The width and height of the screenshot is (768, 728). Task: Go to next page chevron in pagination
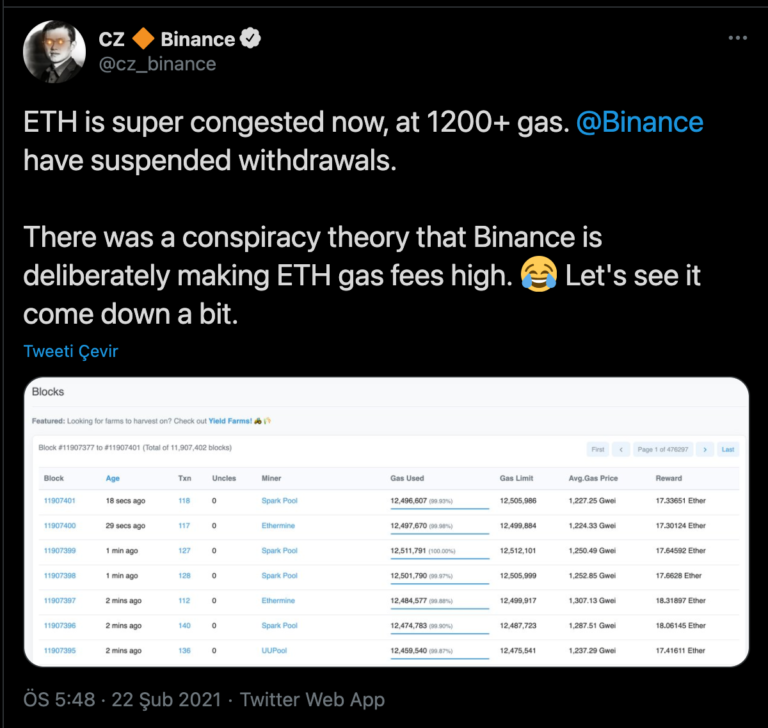pos(705,449)
